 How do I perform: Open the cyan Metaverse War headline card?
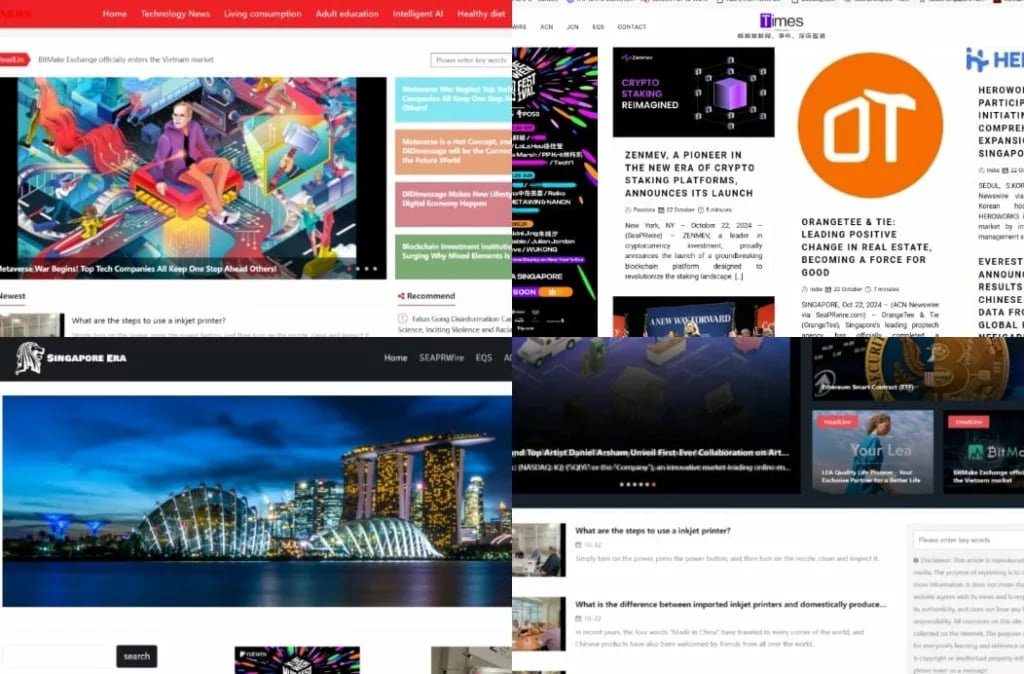click(453, 99)
